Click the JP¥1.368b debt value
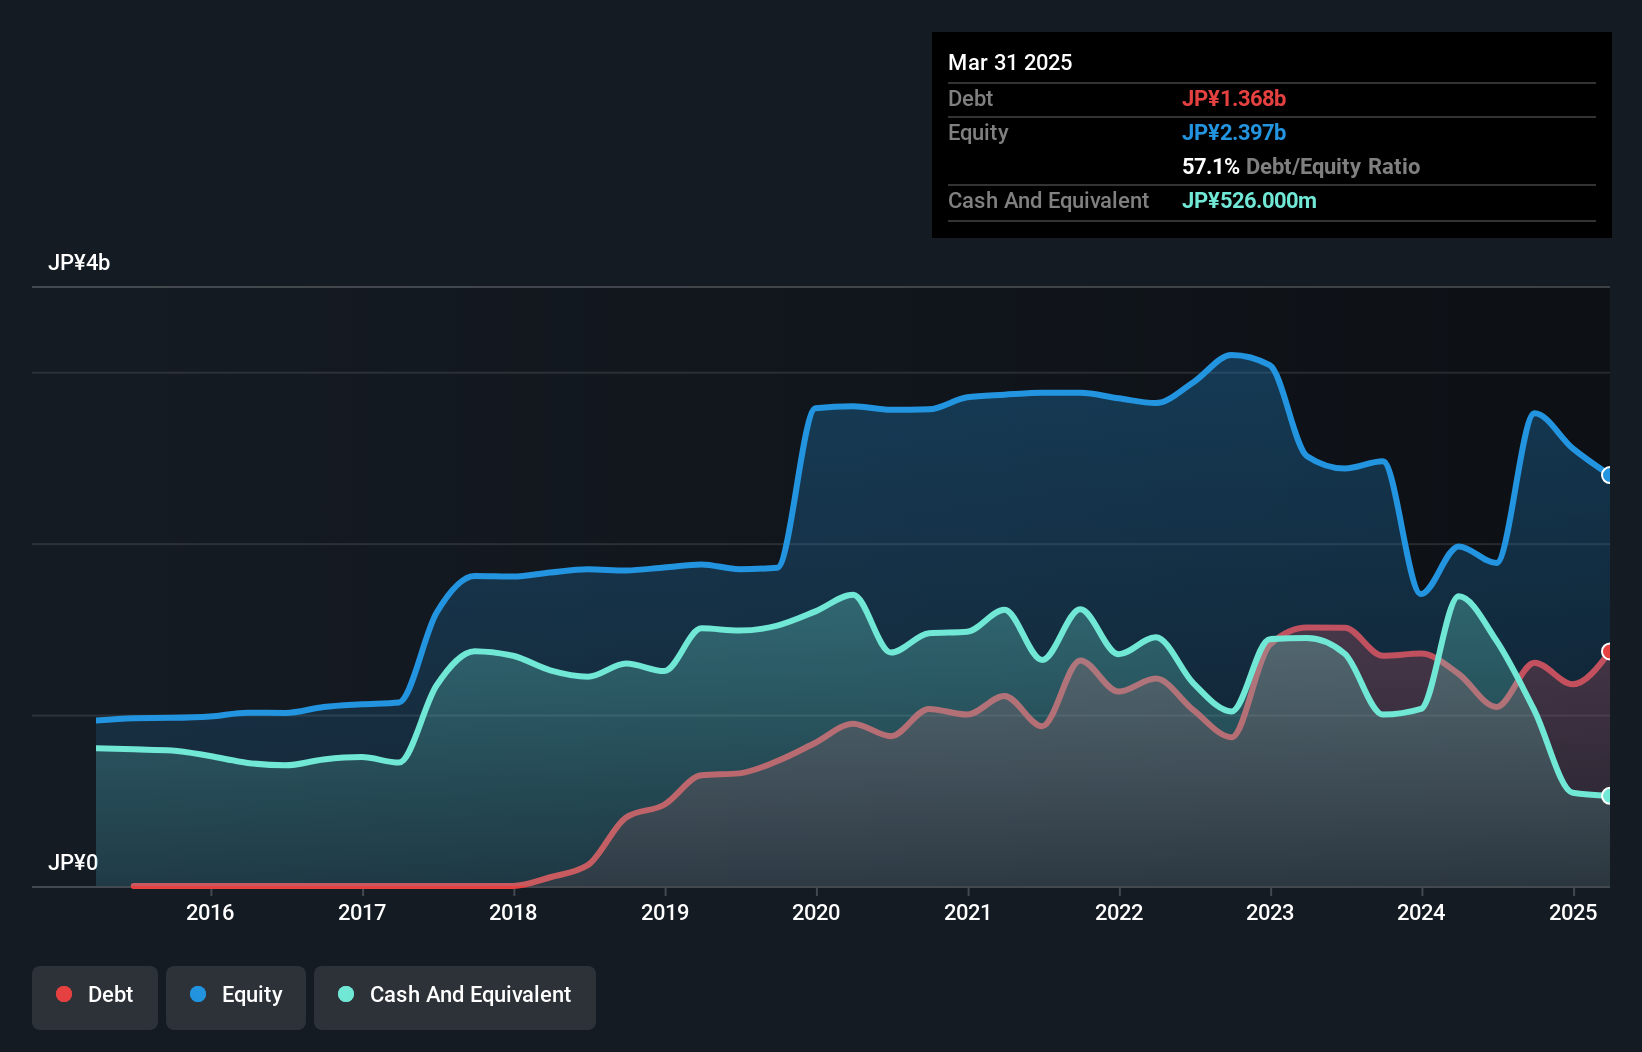The height and width of the screenshot is (1052, 1642). point(1234,98)
